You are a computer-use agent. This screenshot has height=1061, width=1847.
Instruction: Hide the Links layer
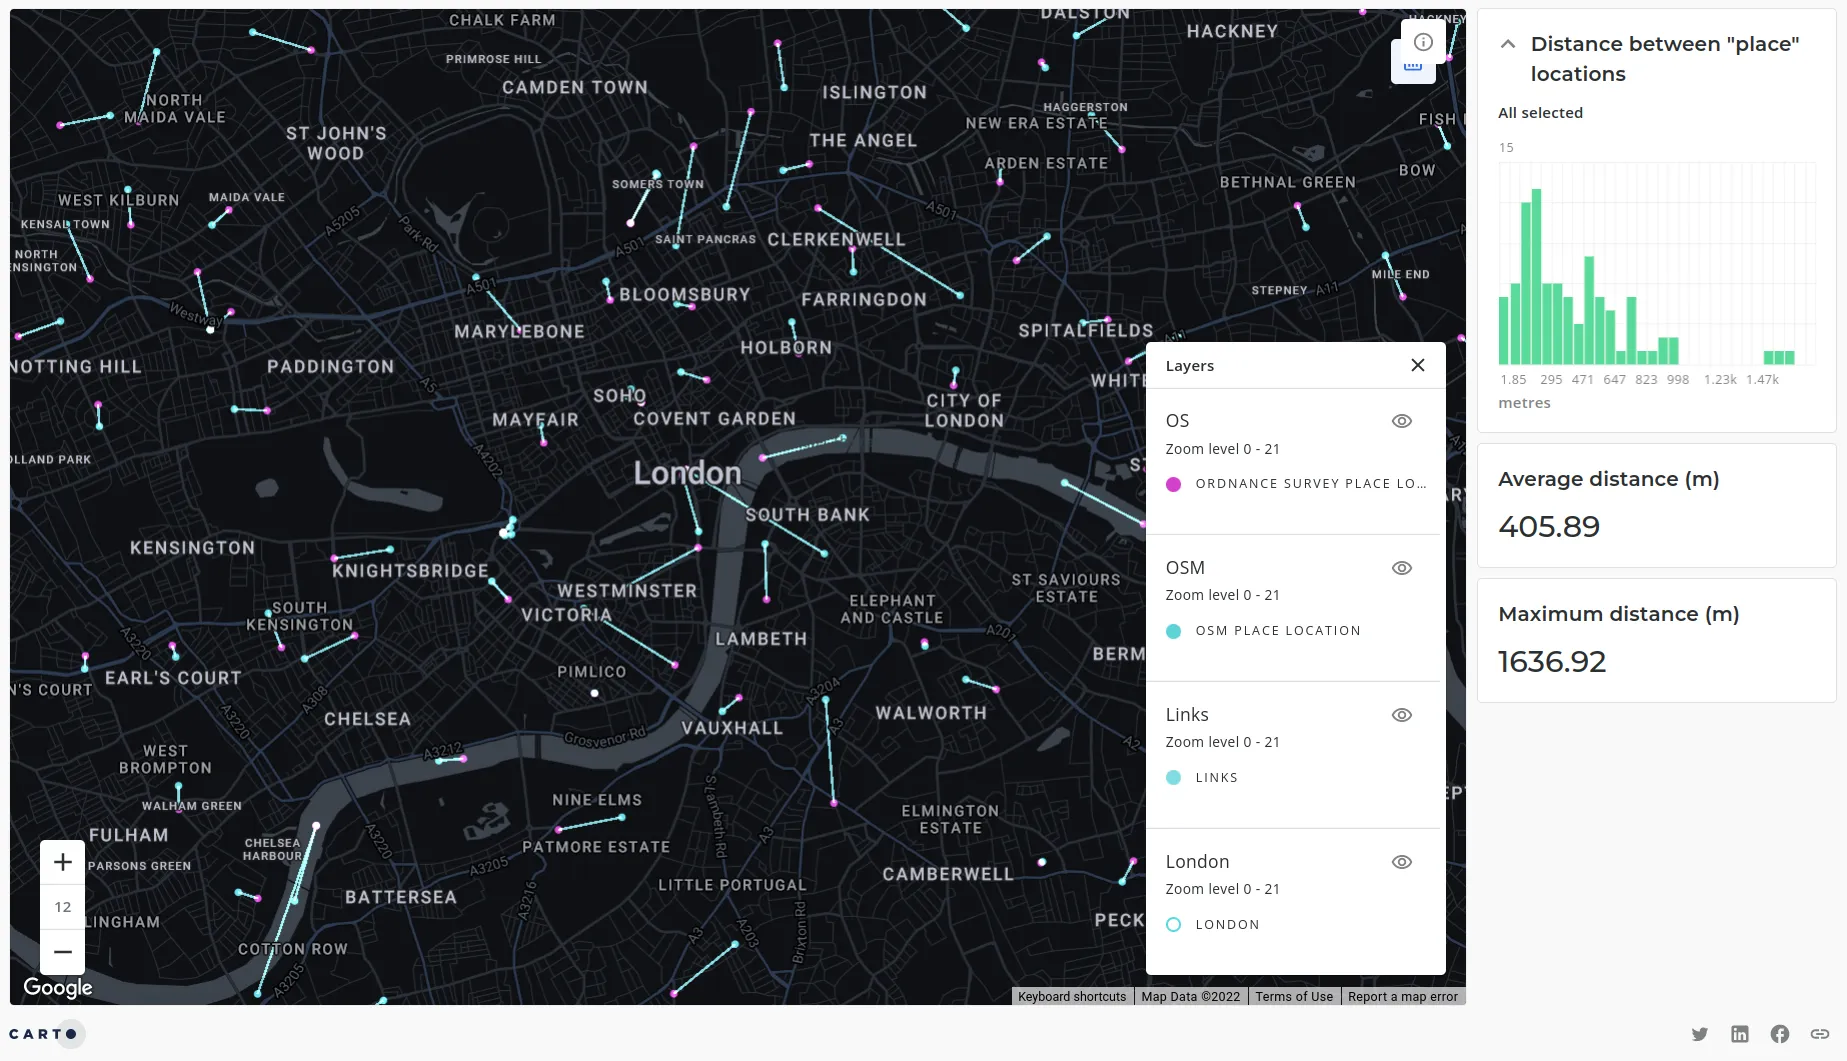1401,715
